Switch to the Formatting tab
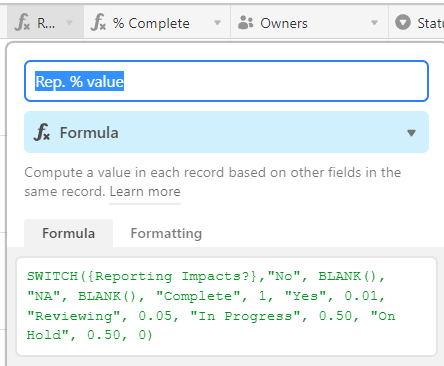 (166, 233)
